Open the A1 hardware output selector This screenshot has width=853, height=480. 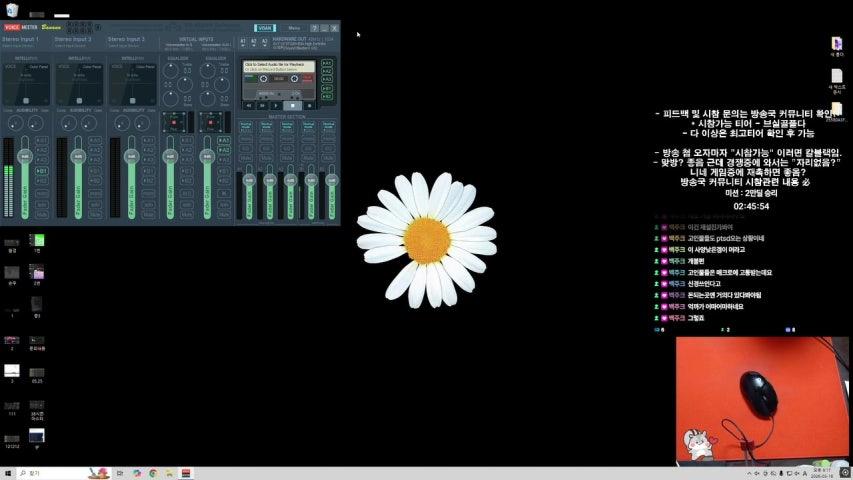[x=242, y=41]
